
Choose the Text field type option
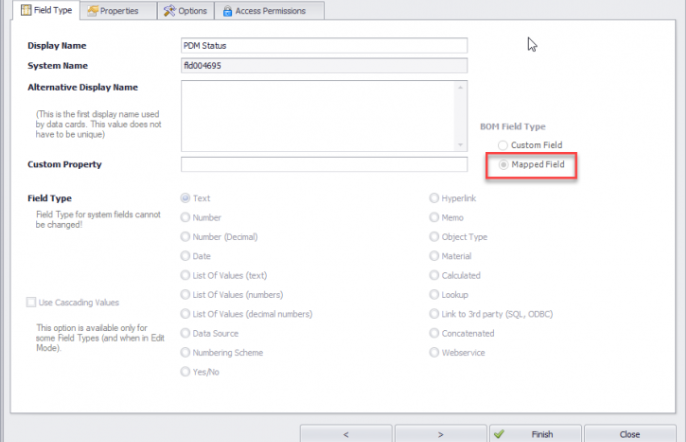coord(185,198)
